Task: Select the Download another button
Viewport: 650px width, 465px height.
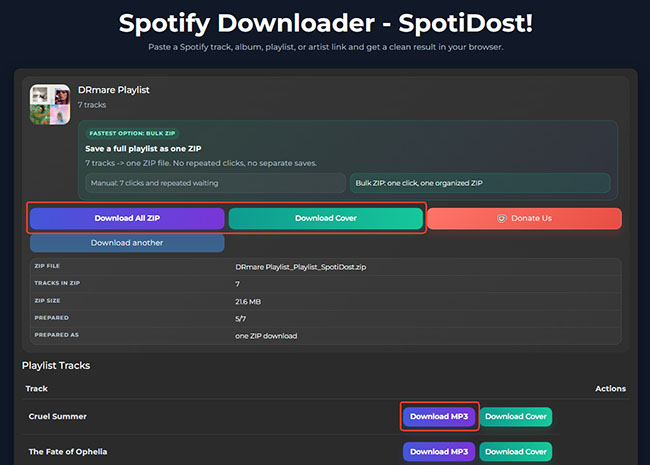Action: coord(127,243)
